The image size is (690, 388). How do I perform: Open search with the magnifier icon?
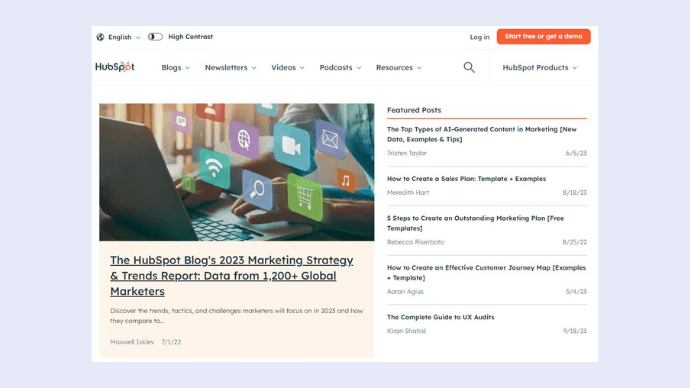point(469,67)
